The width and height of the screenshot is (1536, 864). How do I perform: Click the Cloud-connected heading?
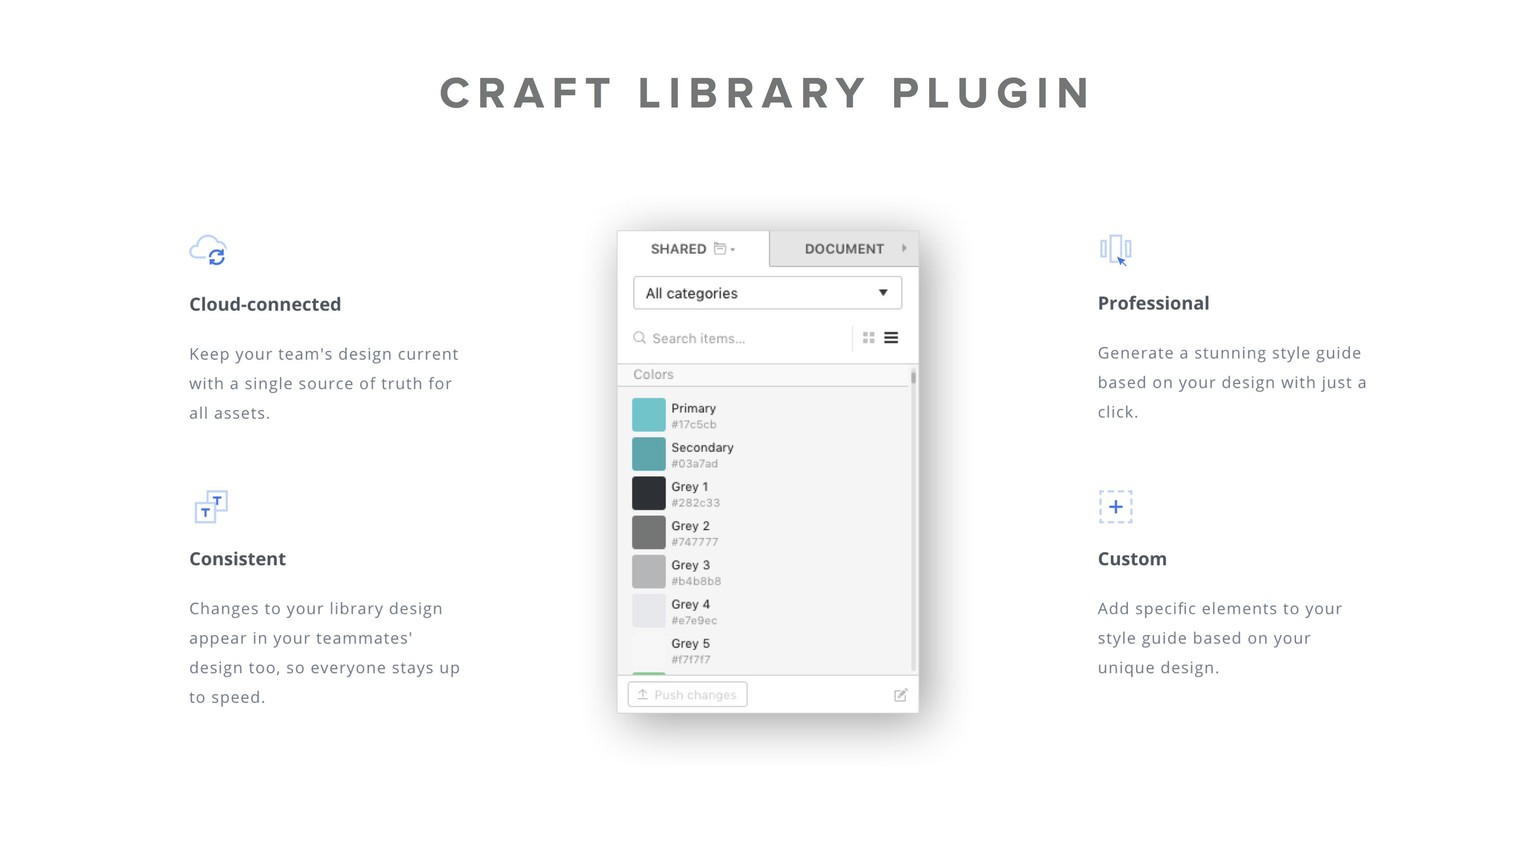[265, 304]
